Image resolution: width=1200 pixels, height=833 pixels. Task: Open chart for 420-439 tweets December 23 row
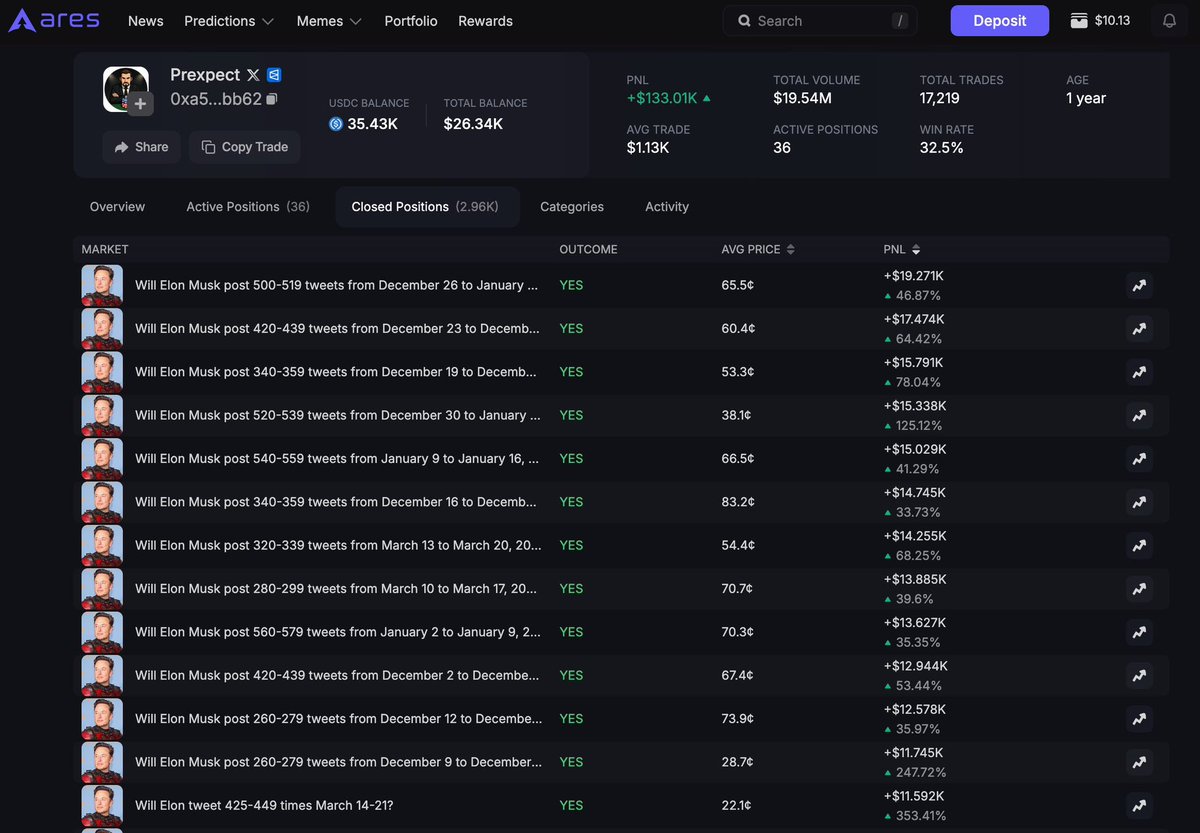point(1139,329)
